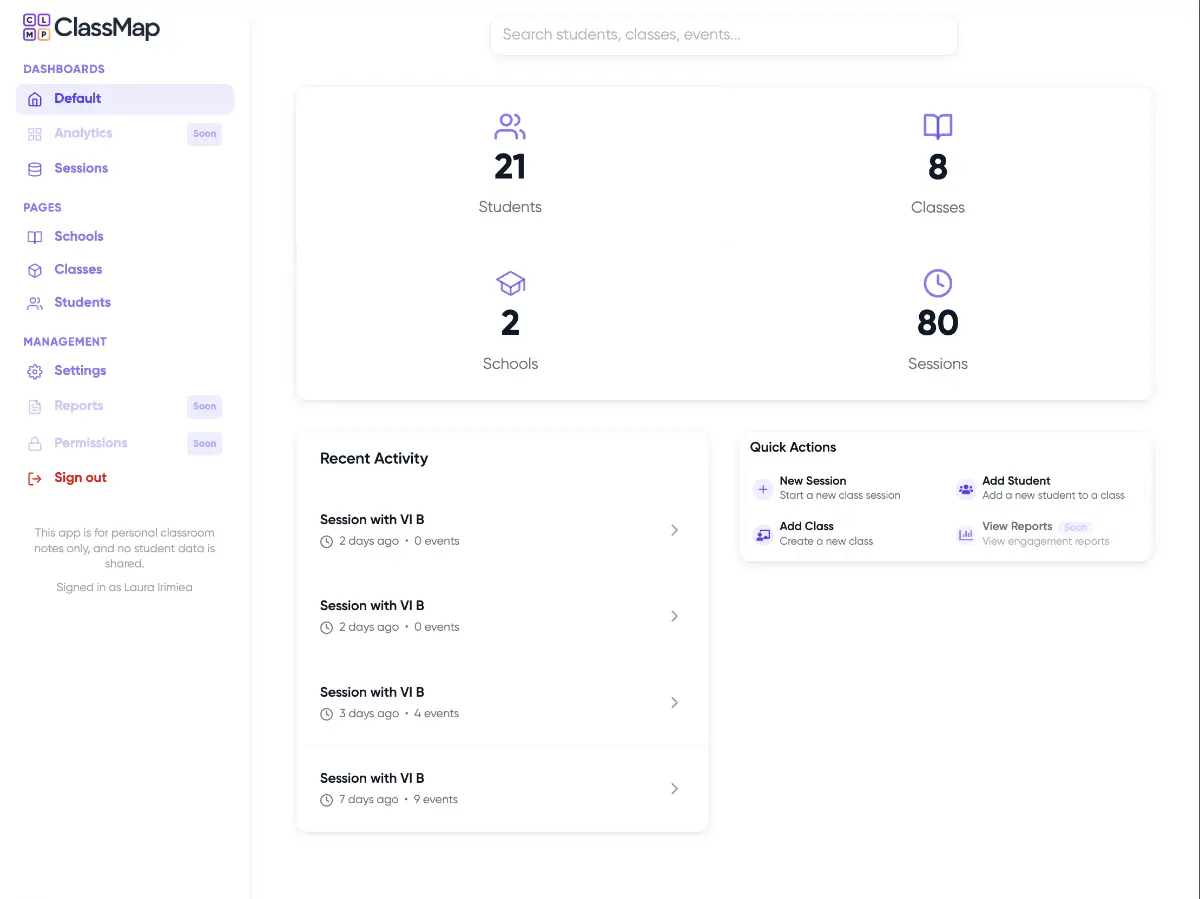Click the Add Class icon

tap(763, 534)
